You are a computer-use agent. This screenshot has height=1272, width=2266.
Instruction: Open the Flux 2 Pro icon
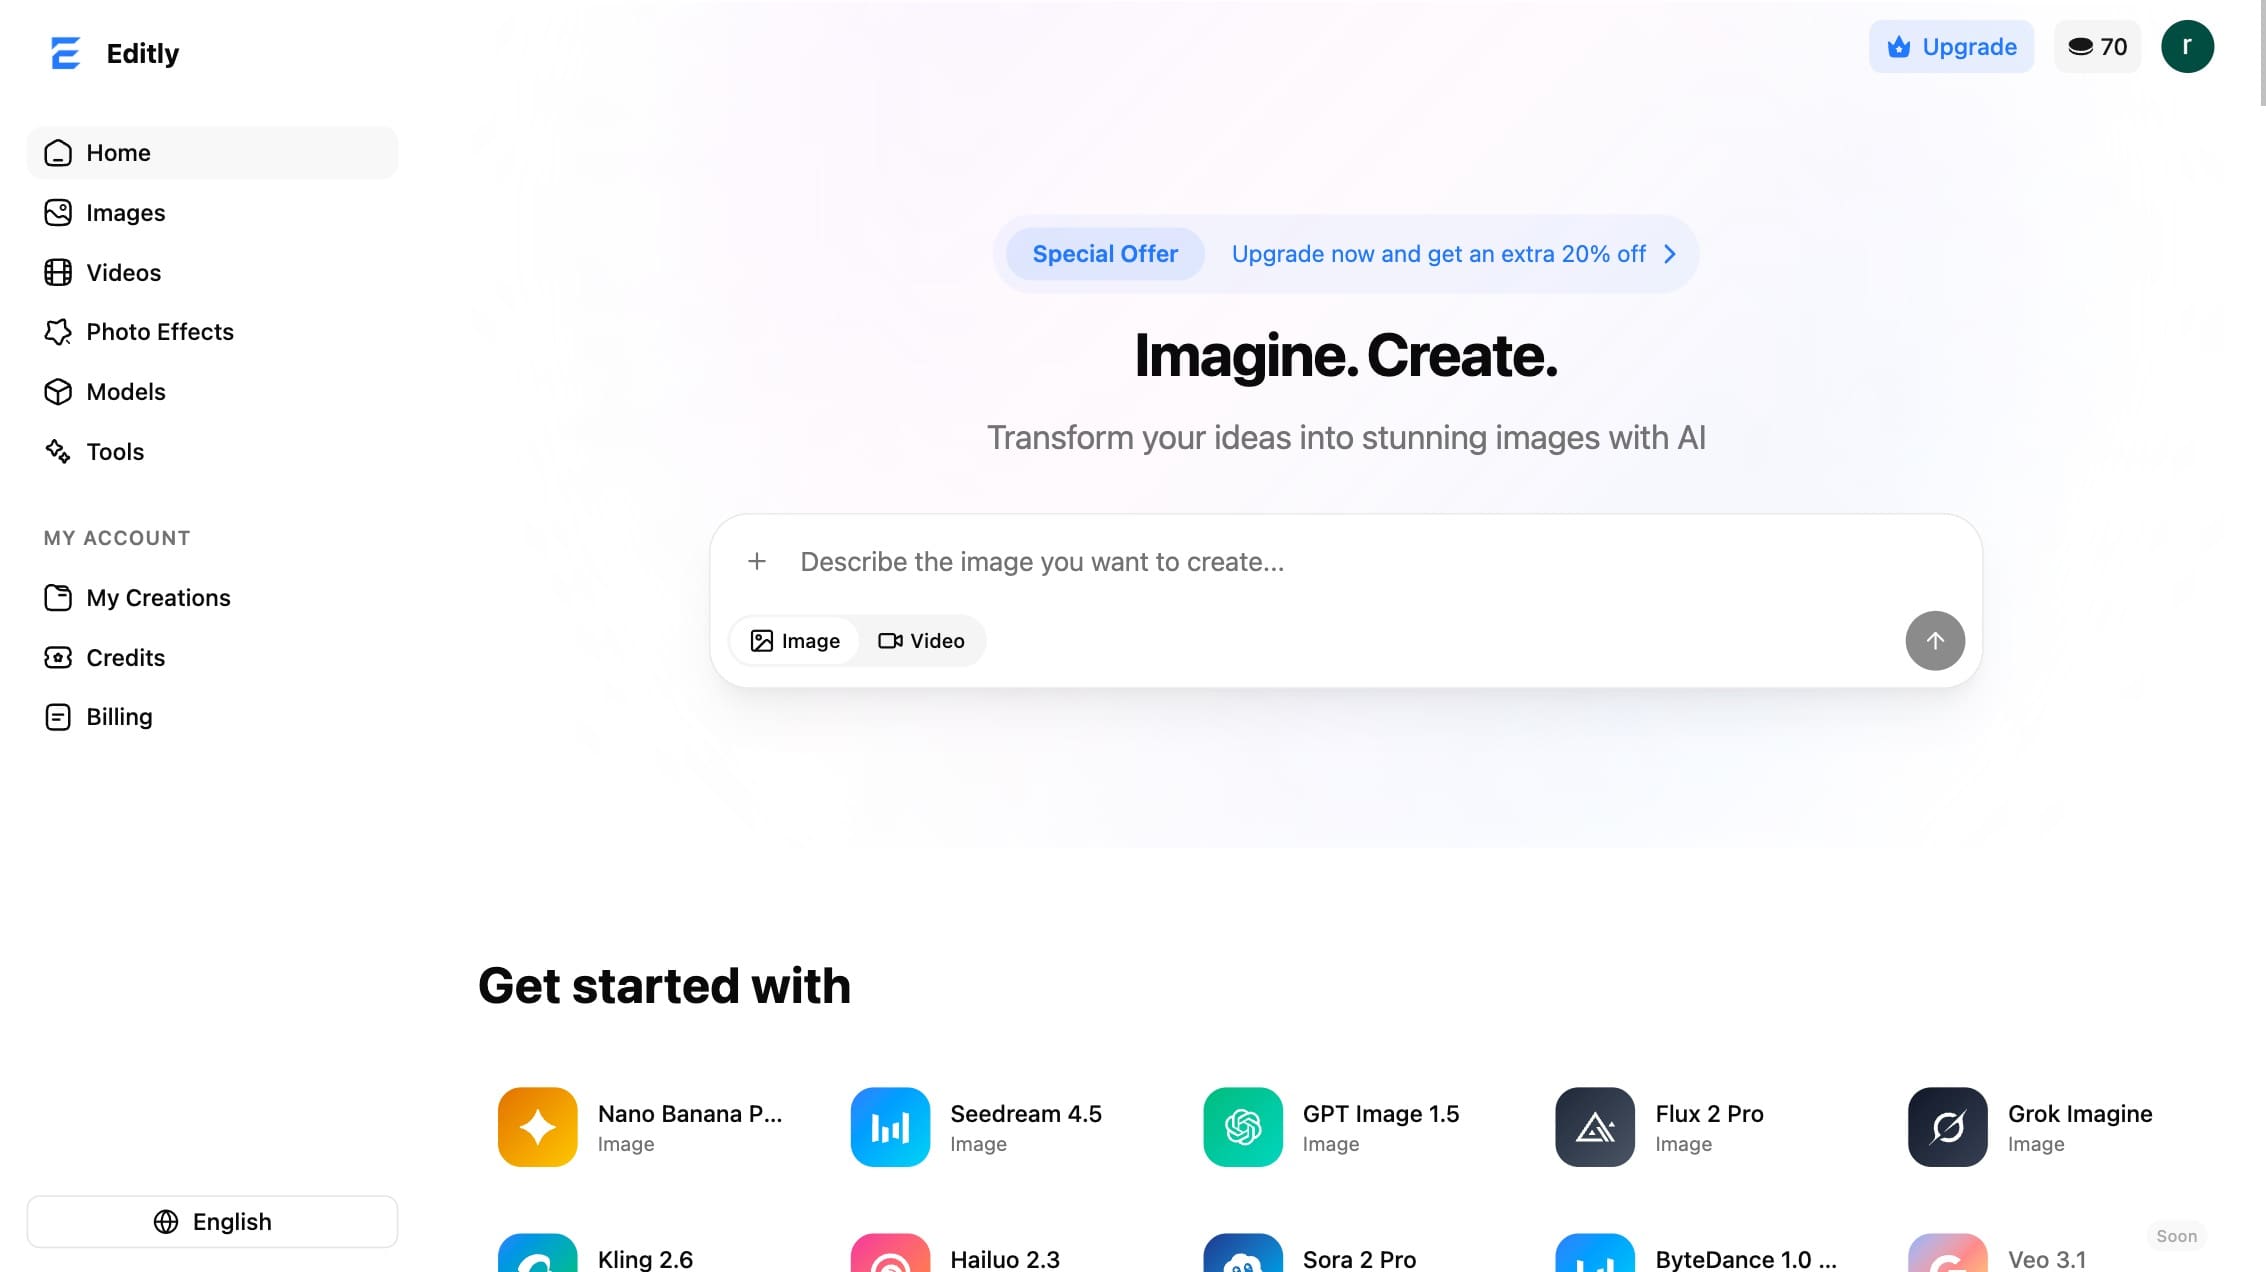1595,1126
